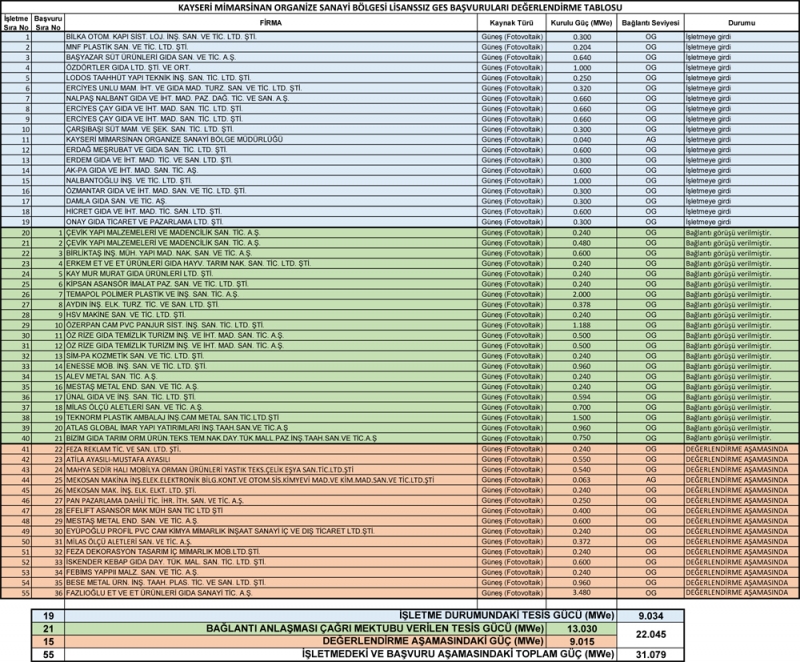The height and width of the screenshot is (662, 800).
Task: Click the power value '2.000'
Action: click(582, 294)
